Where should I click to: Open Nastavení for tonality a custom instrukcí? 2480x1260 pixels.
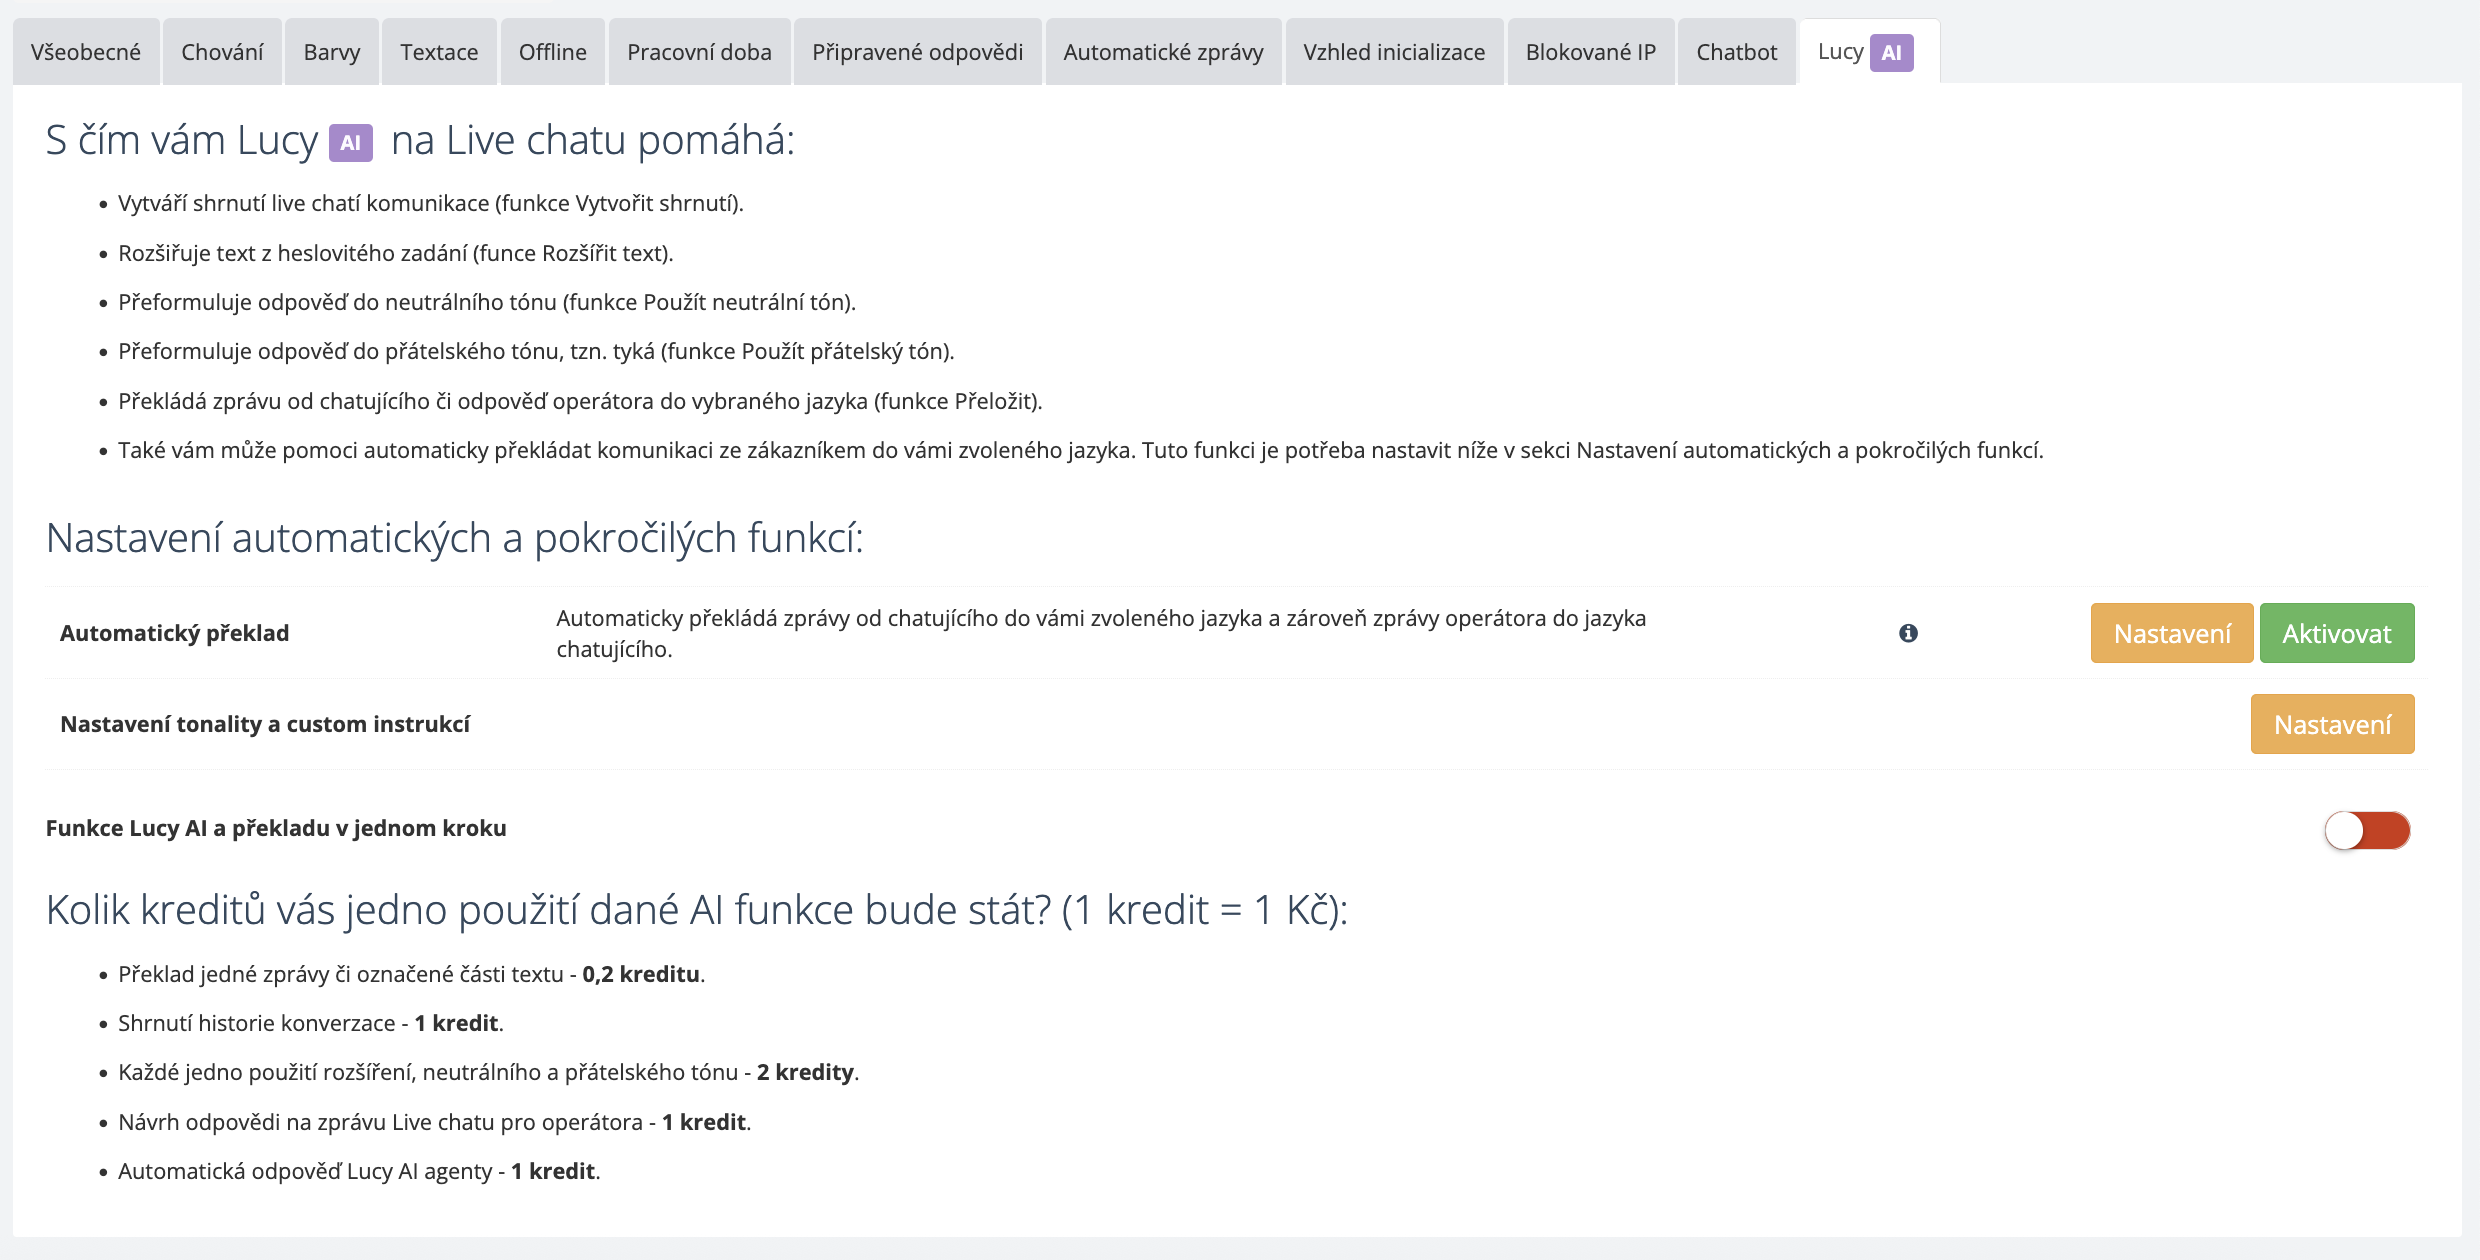click(x=2333, y=724)
